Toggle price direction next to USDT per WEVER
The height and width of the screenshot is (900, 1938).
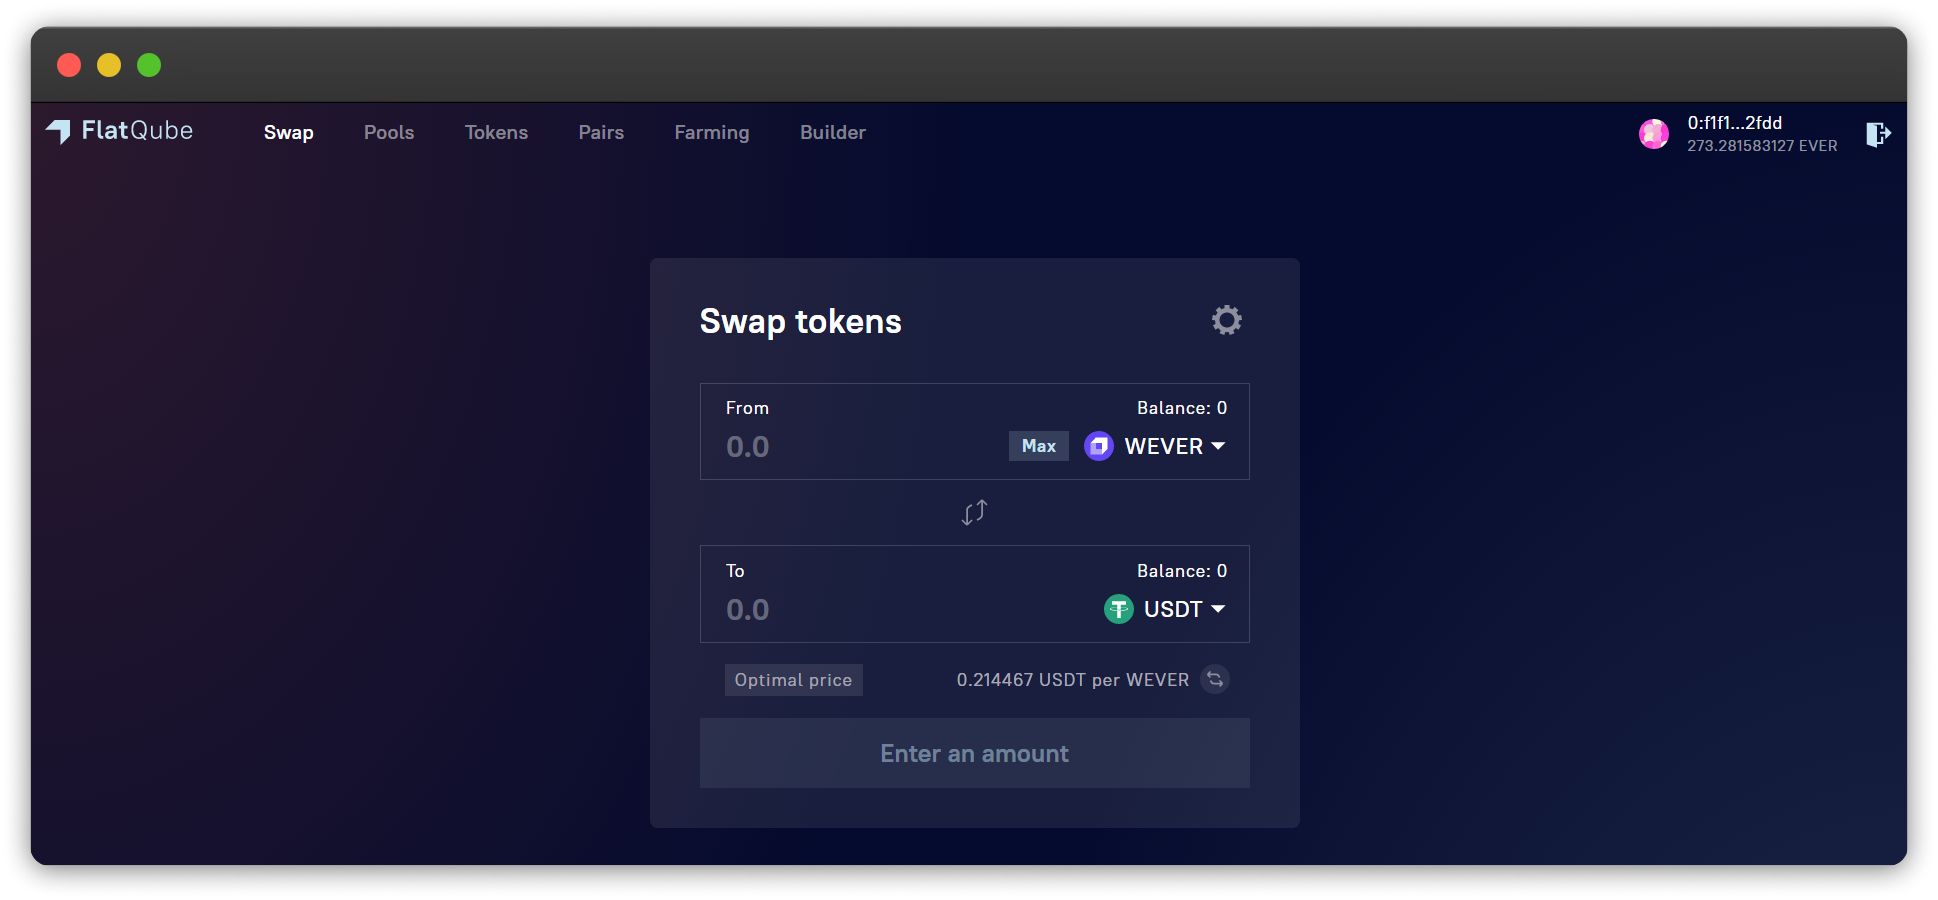[1215, 680]
